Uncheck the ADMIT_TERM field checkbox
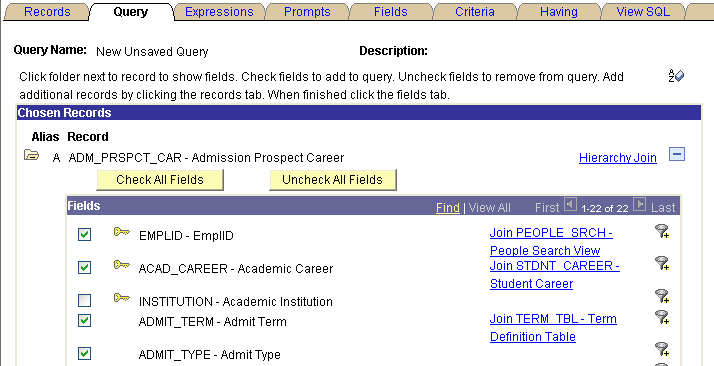Screen dimensions: 714x366 (x=84, y=320)
